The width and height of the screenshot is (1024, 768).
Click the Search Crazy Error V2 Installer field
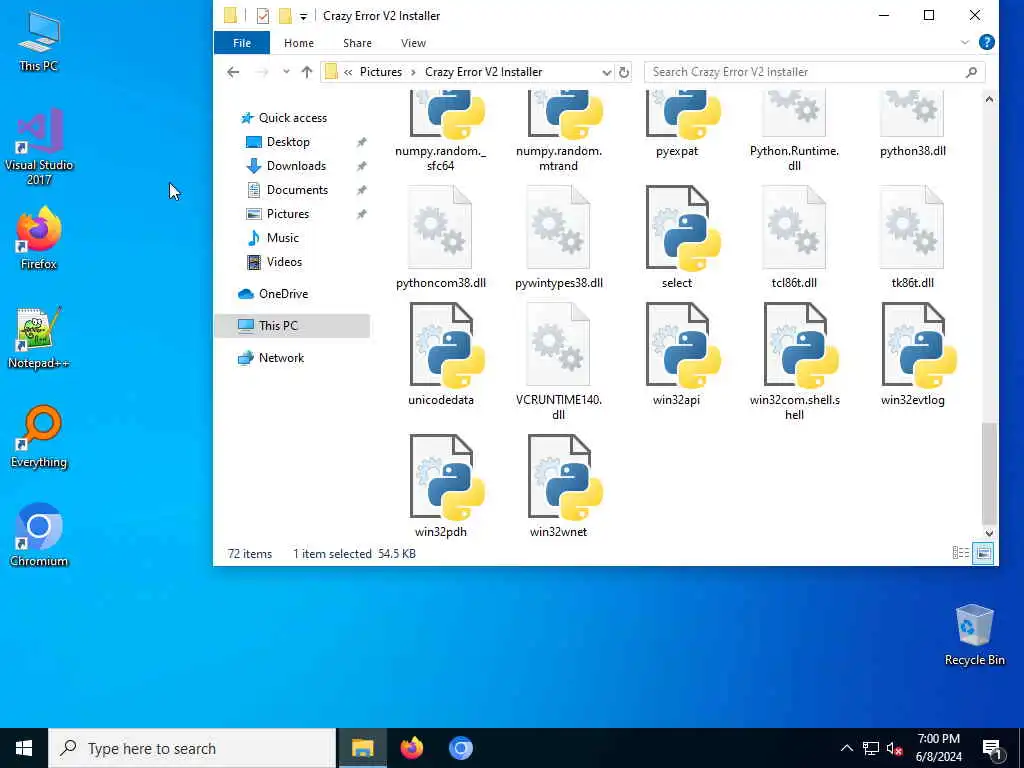pos(814,72)
